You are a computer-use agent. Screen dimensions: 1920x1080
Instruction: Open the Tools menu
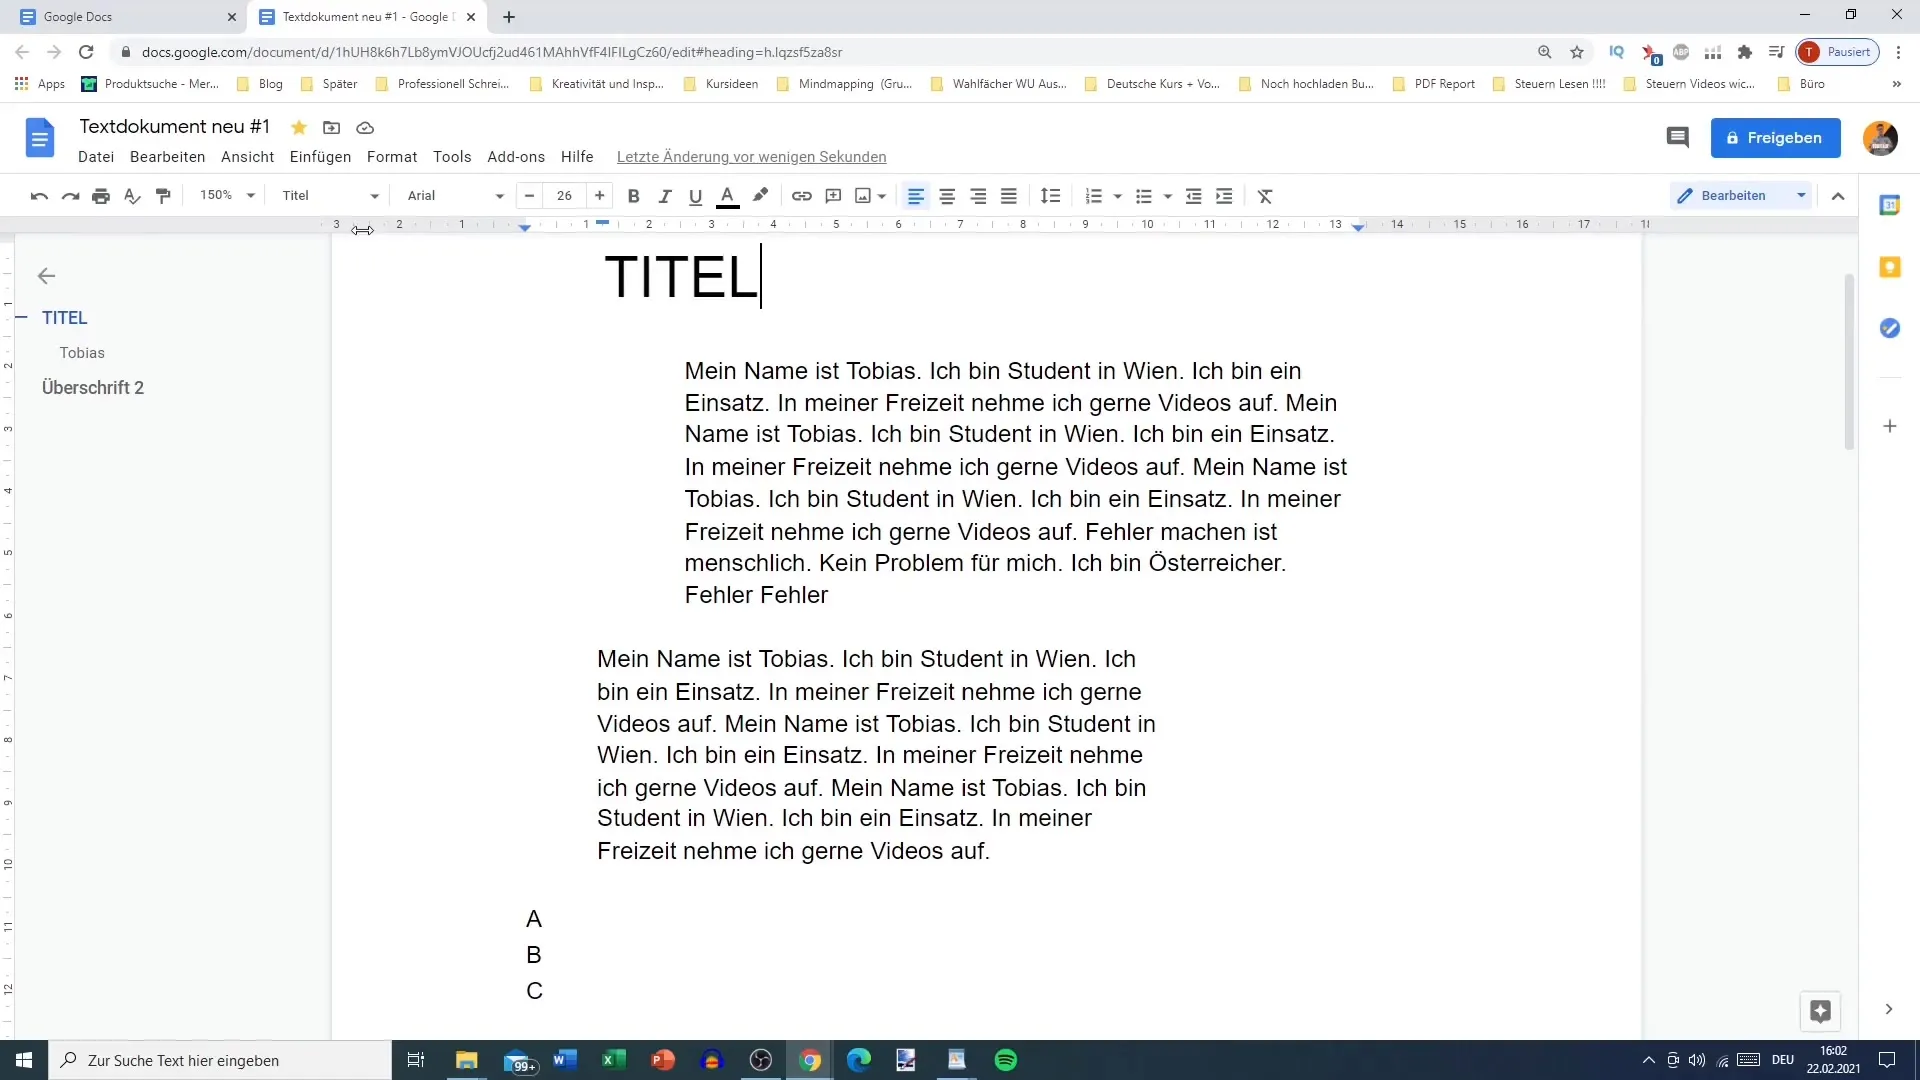point(452,157)
